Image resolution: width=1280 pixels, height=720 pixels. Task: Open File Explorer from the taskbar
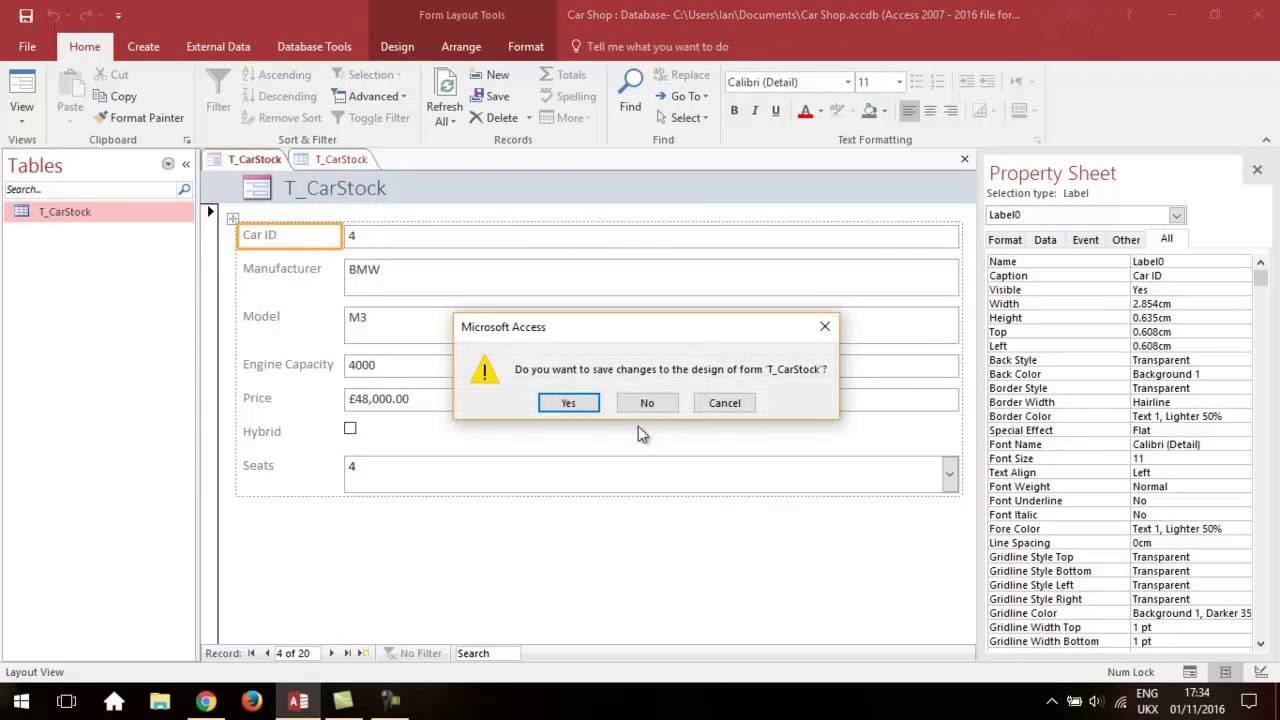160,701
